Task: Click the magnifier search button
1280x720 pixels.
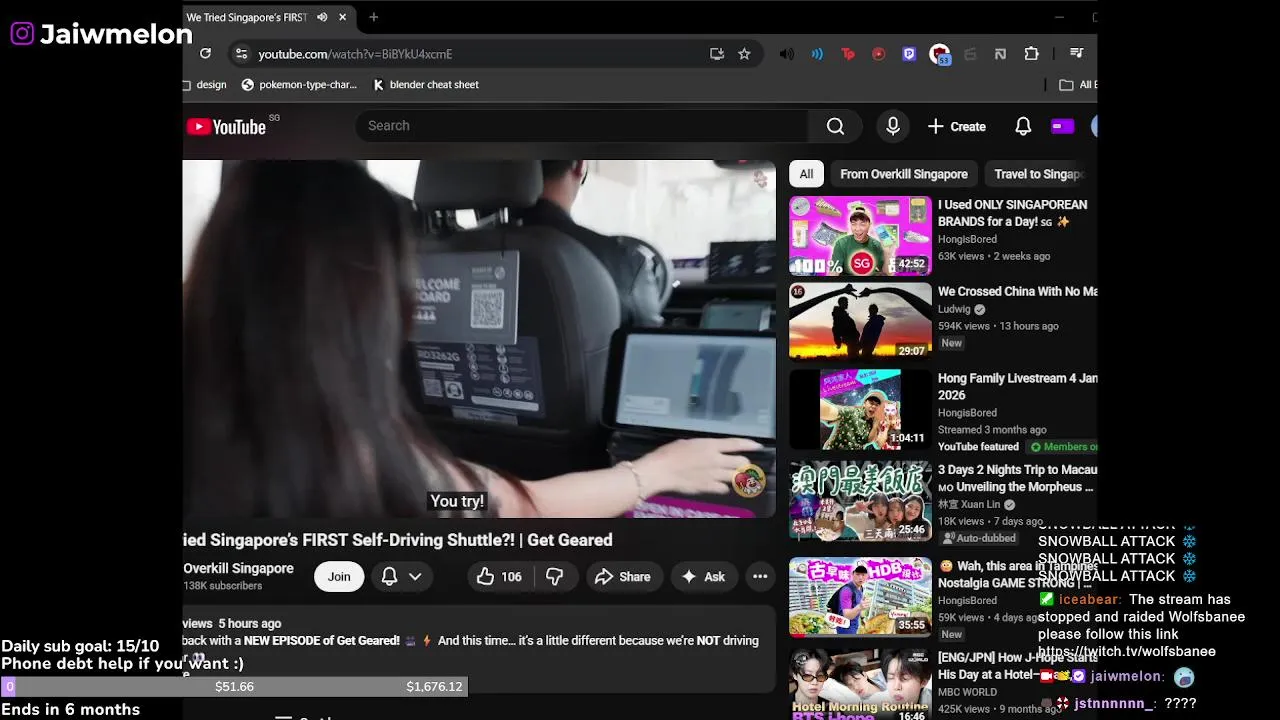Action: point(836,126)
